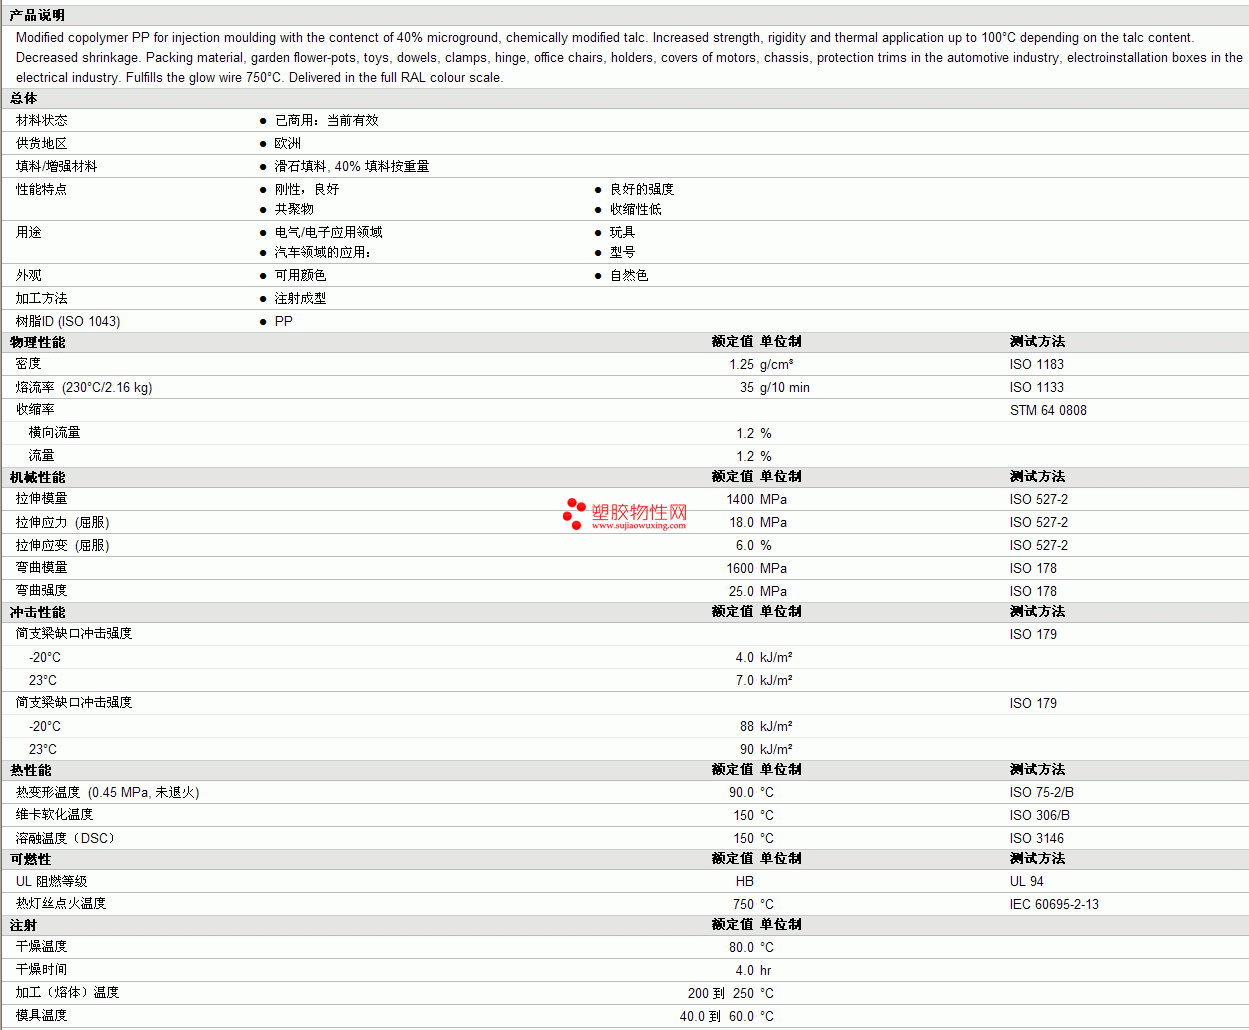The image size is (1249, 1030).
Task: Click the value '18.0 MPa'
Action: pyautogui.click(x=758, y=523)
